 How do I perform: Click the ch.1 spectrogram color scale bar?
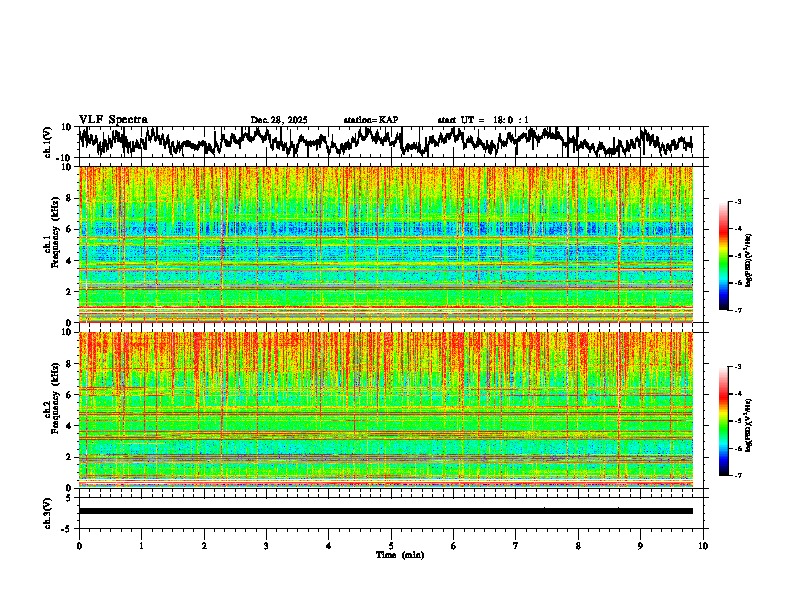(723, 256)
